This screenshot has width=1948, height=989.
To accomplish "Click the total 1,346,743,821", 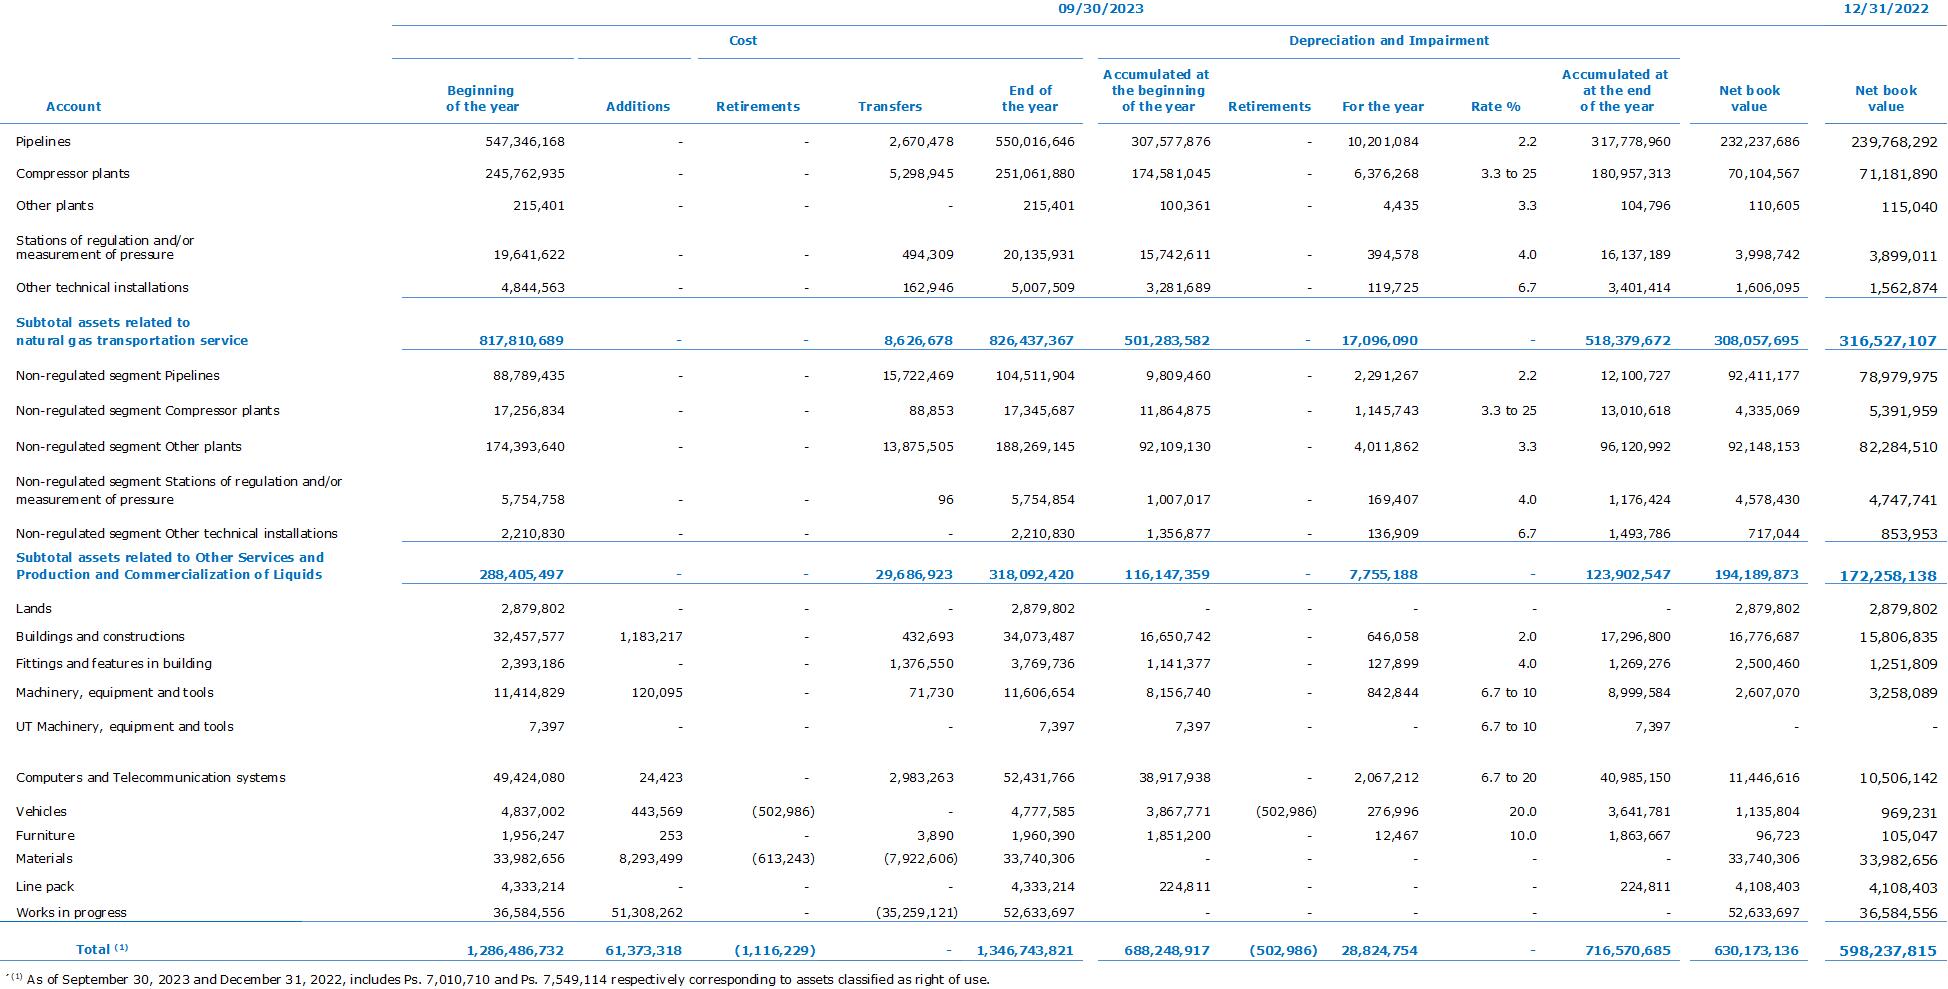I will point(1025,951).
